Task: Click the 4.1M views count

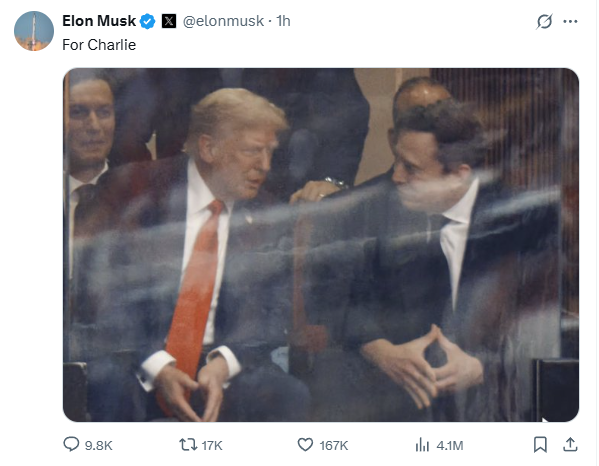Action: pos(450,445)
